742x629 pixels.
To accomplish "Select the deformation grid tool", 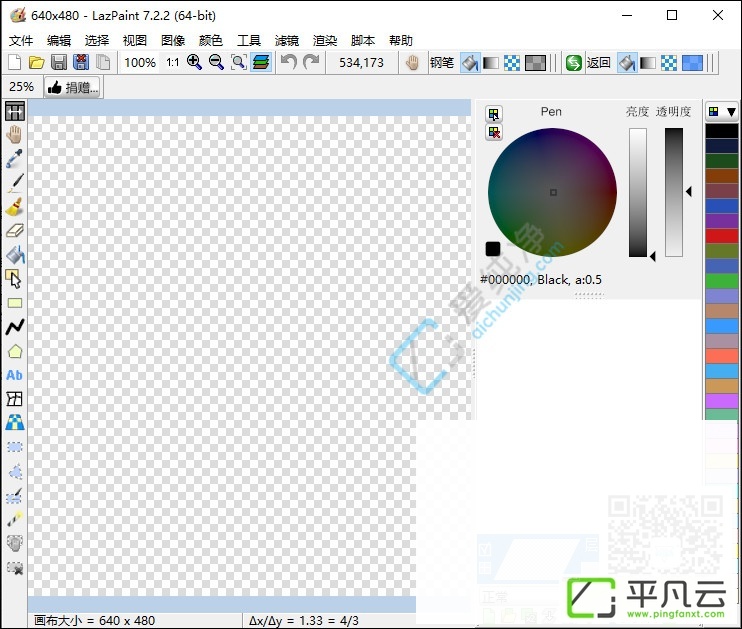I will pyautogui.click(x=15, y=399).
